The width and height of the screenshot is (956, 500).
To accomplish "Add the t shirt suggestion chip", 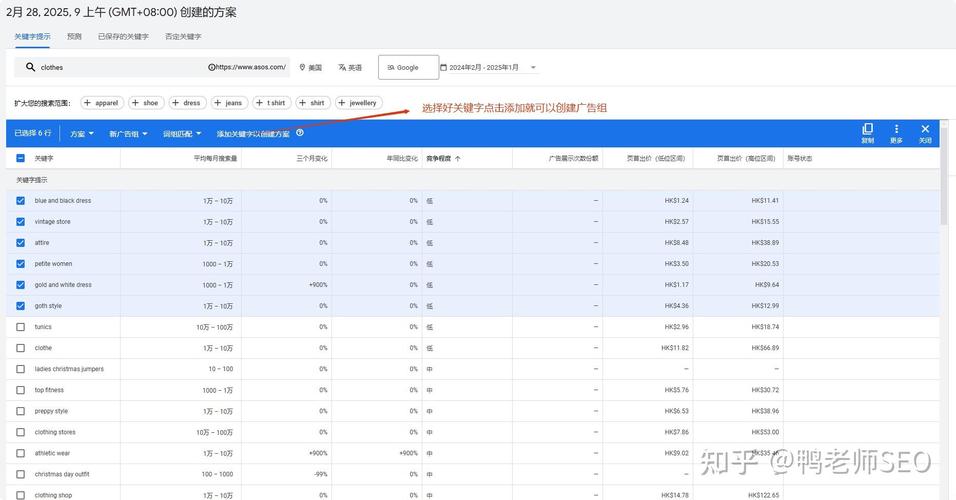I will tap(271, 103).
